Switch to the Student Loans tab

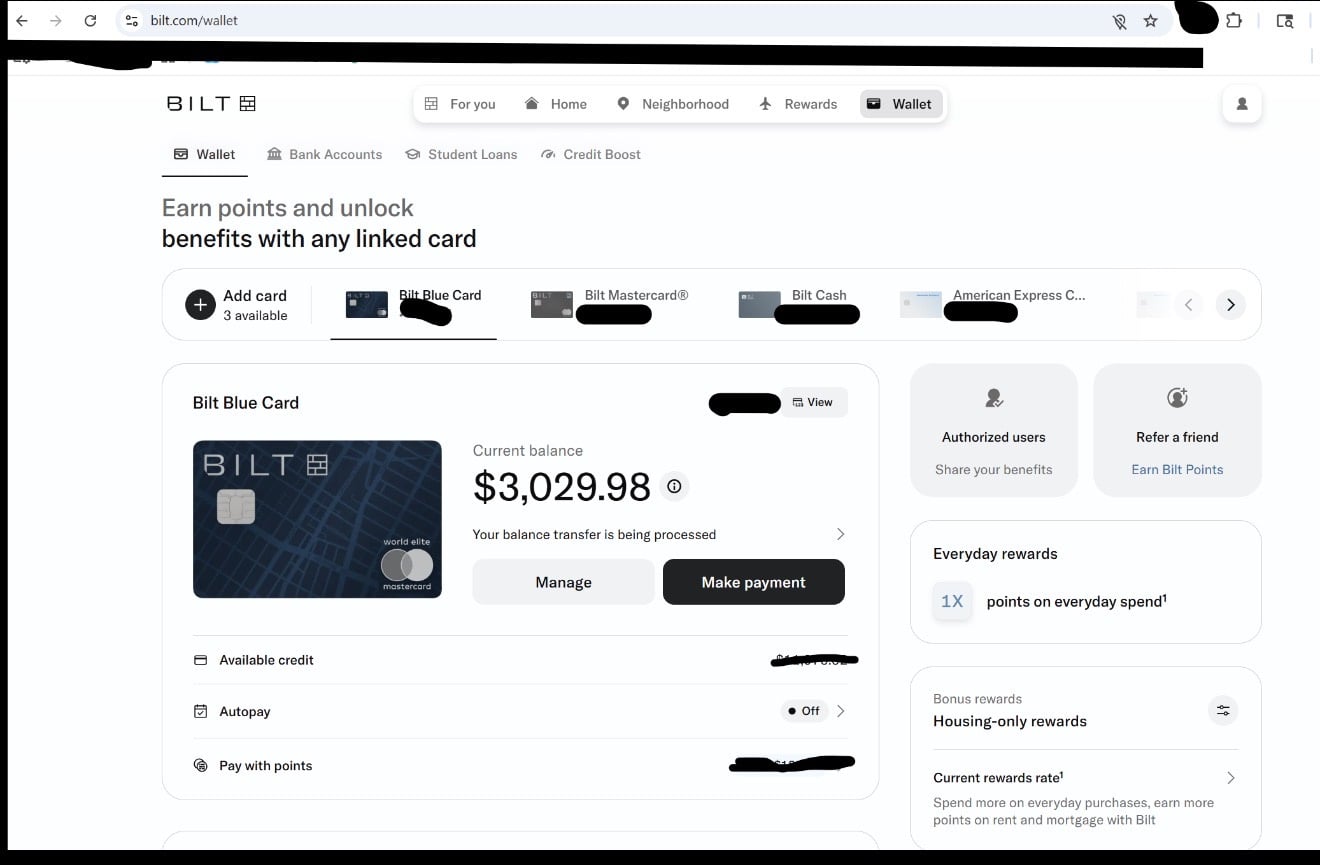tap(461, 154)
